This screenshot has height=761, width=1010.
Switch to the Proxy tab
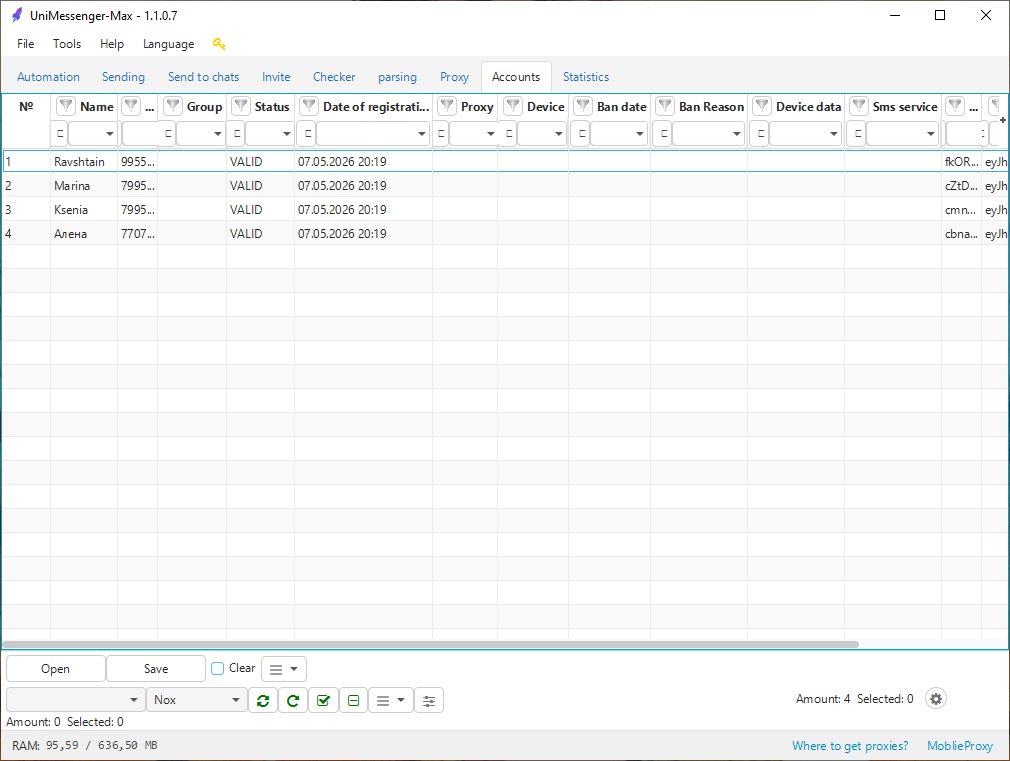pos(454,77)
